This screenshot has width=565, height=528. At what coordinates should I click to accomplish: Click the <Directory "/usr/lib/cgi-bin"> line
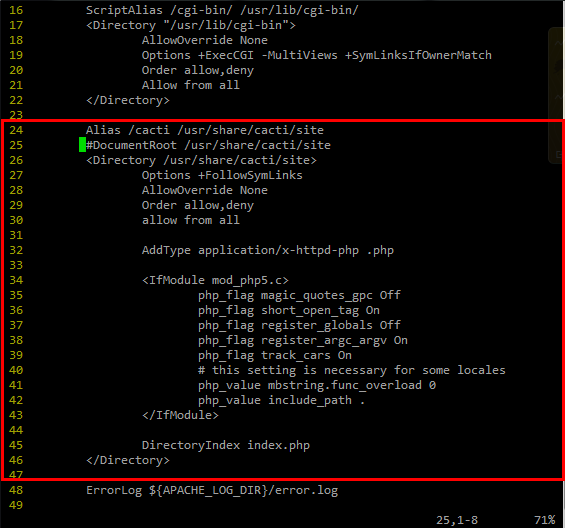pyautogui.click(x=191, y=25)
